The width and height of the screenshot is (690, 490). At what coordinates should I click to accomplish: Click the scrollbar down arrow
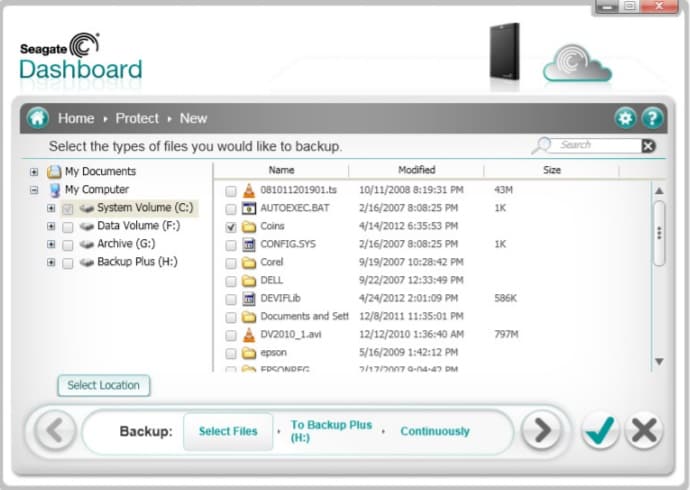[659, 362]
